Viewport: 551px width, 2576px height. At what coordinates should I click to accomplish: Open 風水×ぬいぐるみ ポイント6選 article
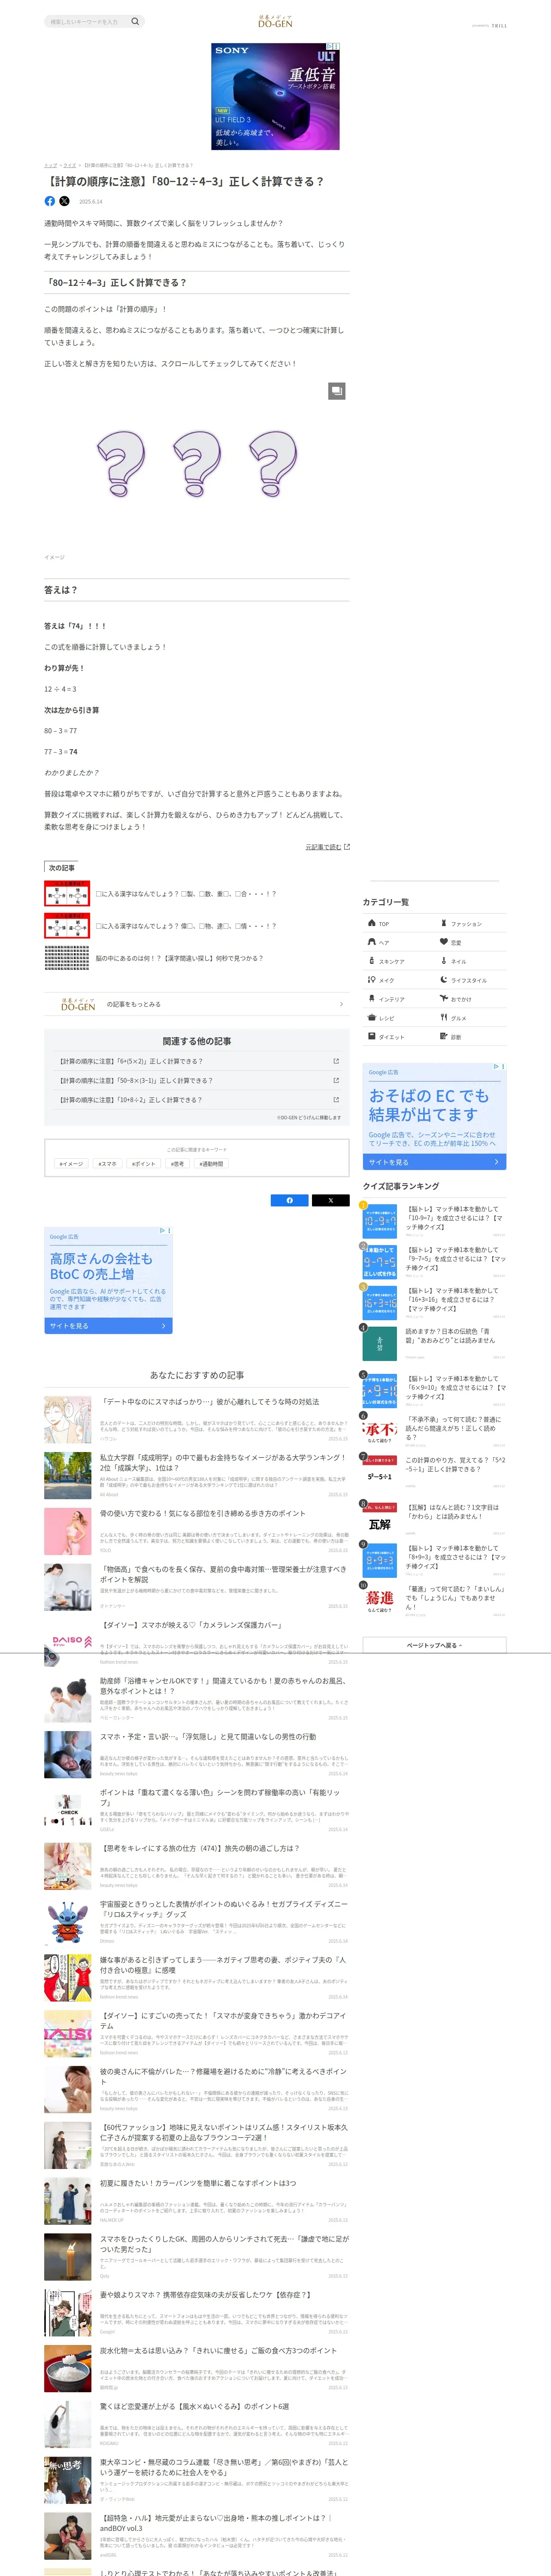click(195, 2406)
